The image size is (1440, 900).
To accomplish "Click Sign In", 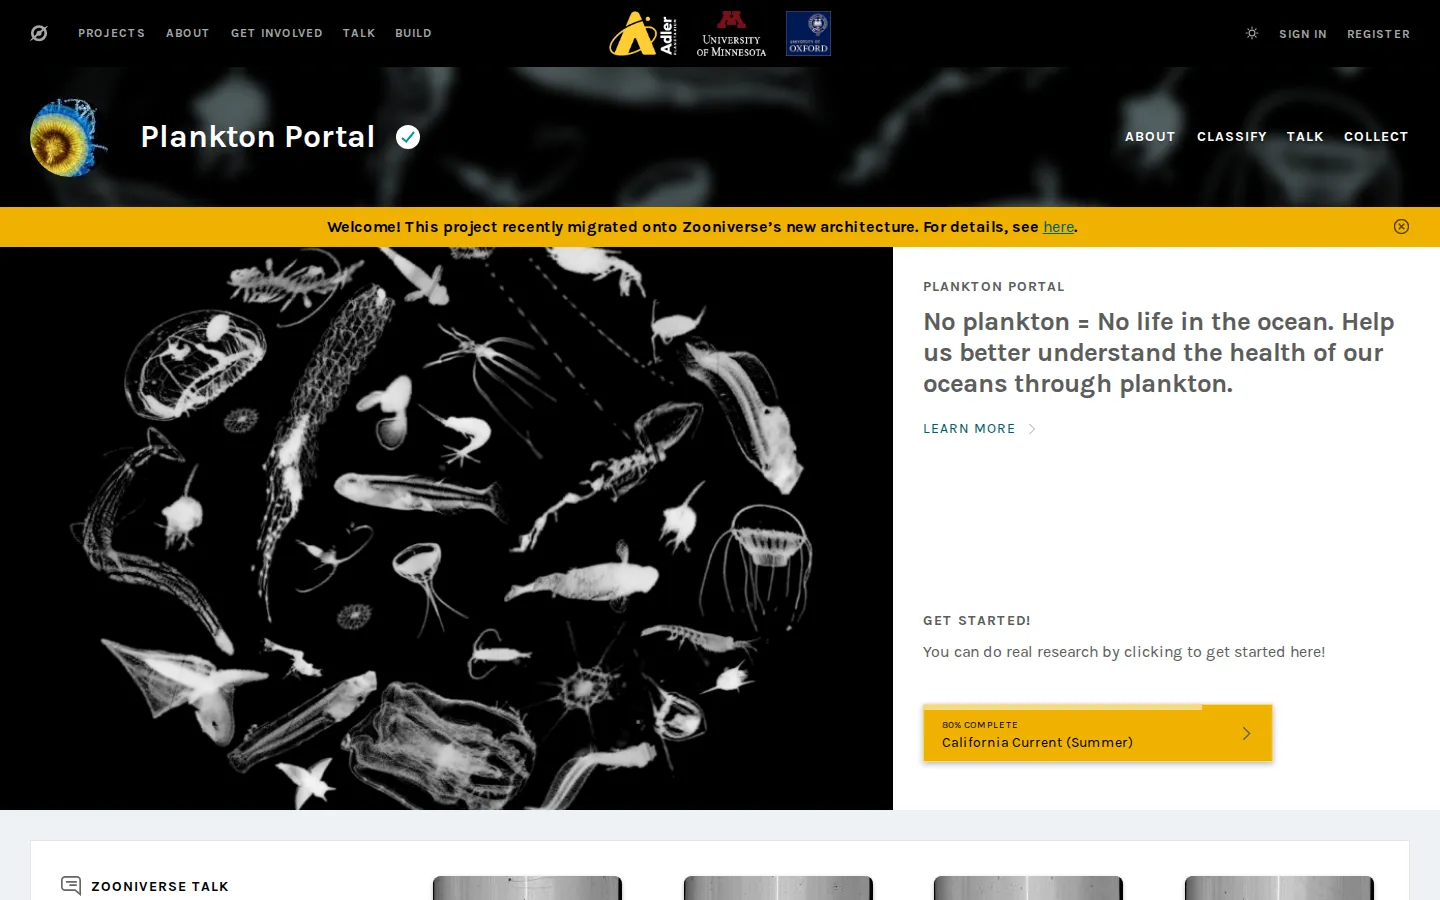I will tap(1303, 34).
